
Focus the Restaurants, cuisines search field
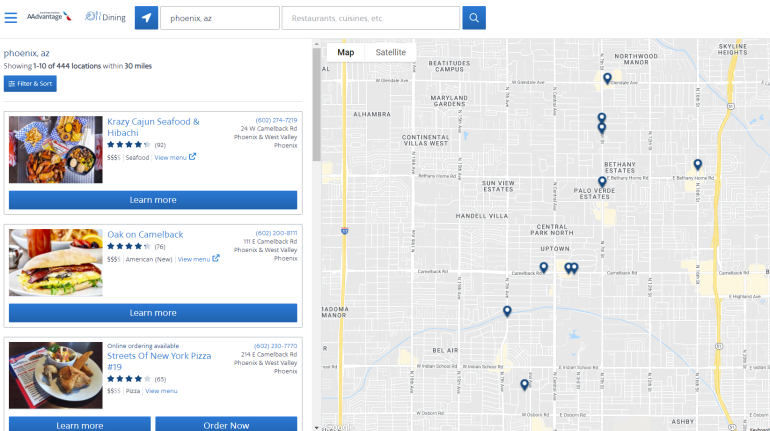370,18
